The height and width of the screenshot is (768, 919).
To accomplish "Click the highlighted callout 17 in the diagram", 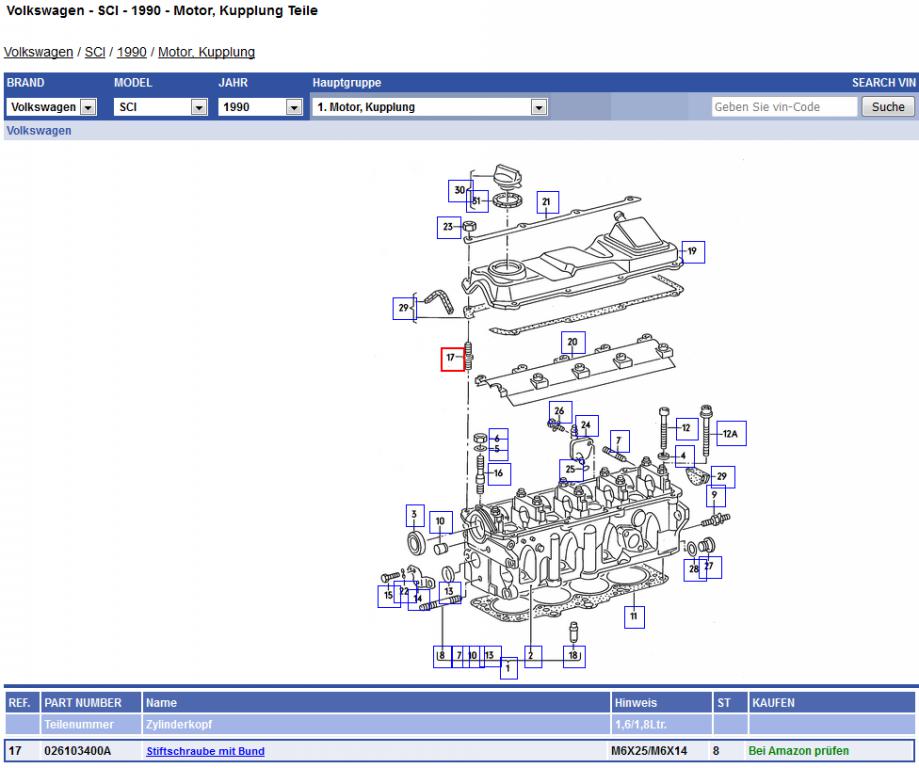I will [x=453, y=358].
